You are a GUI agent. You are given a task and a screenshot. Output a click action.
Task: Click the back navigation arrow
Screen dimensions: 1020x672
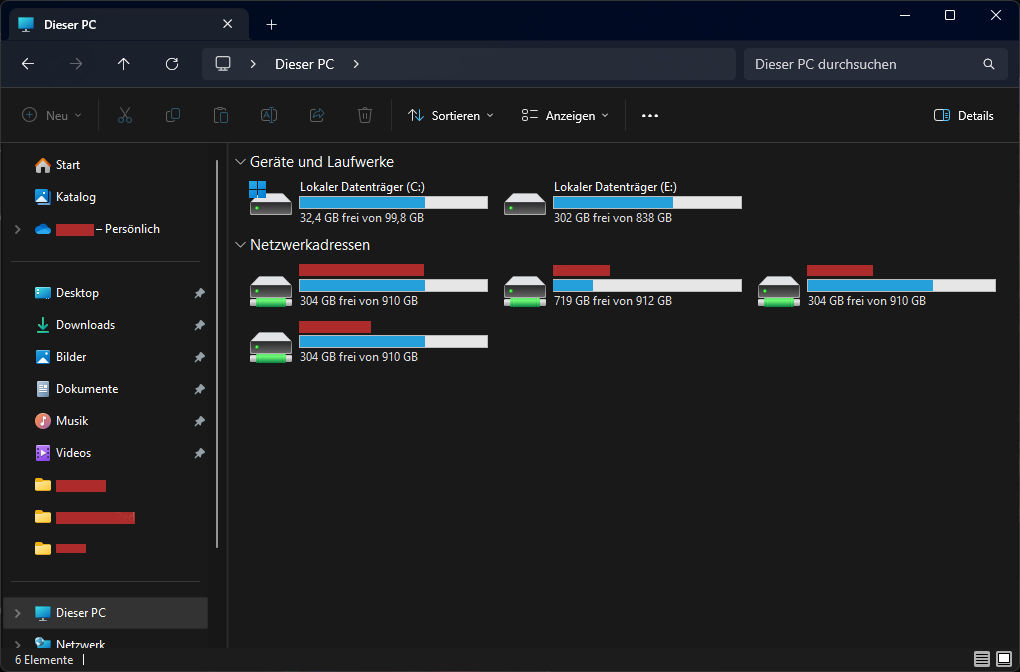pyautogui.click(x=28, y=64)
